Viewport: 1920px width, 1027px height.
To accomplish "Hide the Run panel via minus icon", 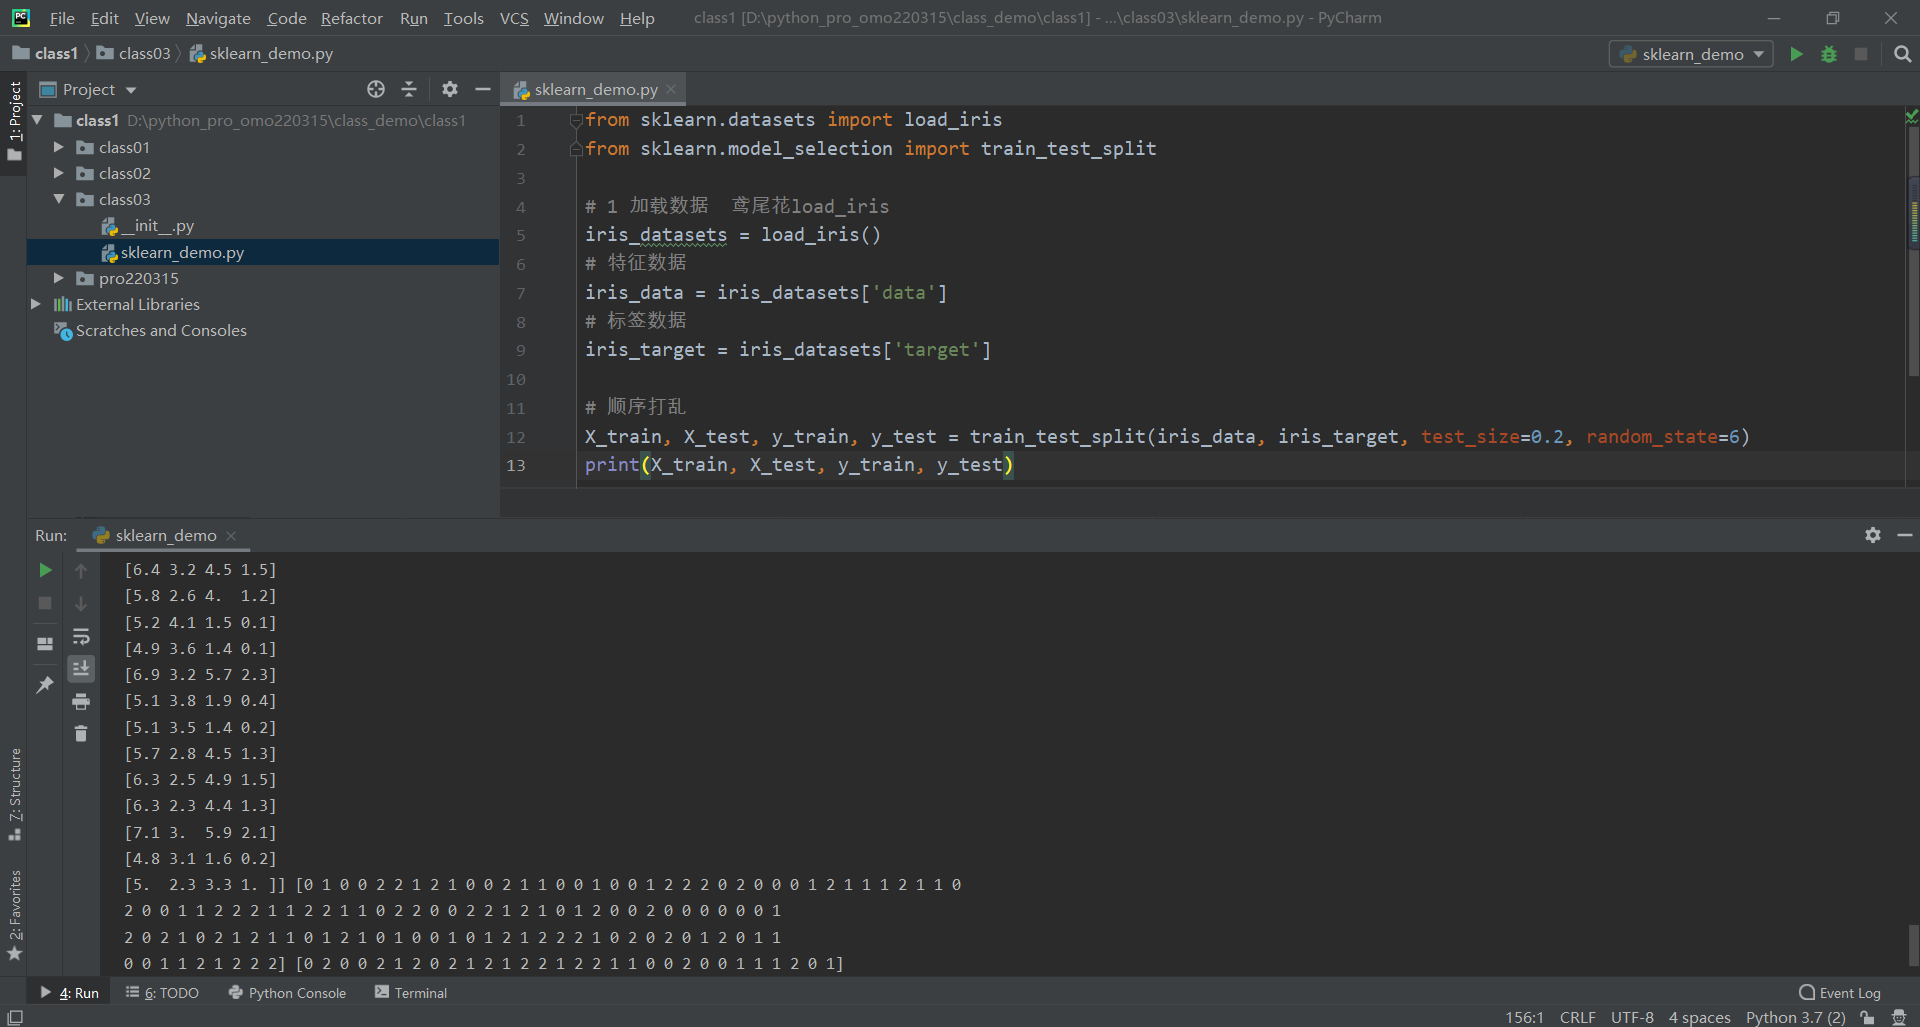I will pos(1905,535).
